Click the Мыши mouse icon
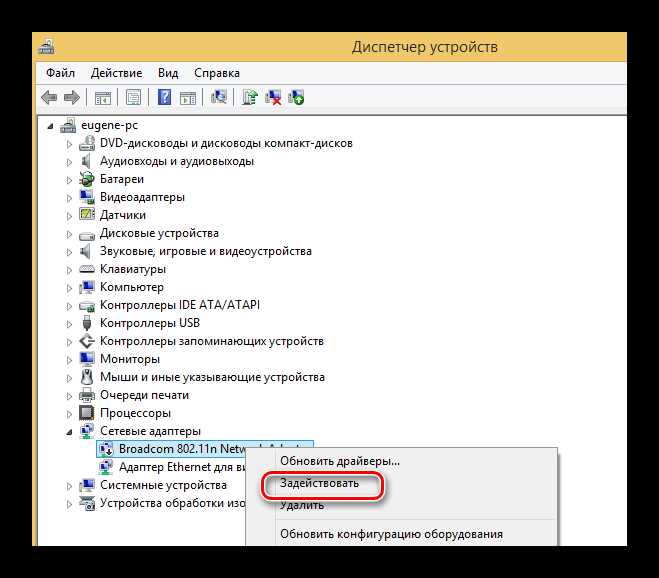659x578 pixels. (x=87, y=377)
